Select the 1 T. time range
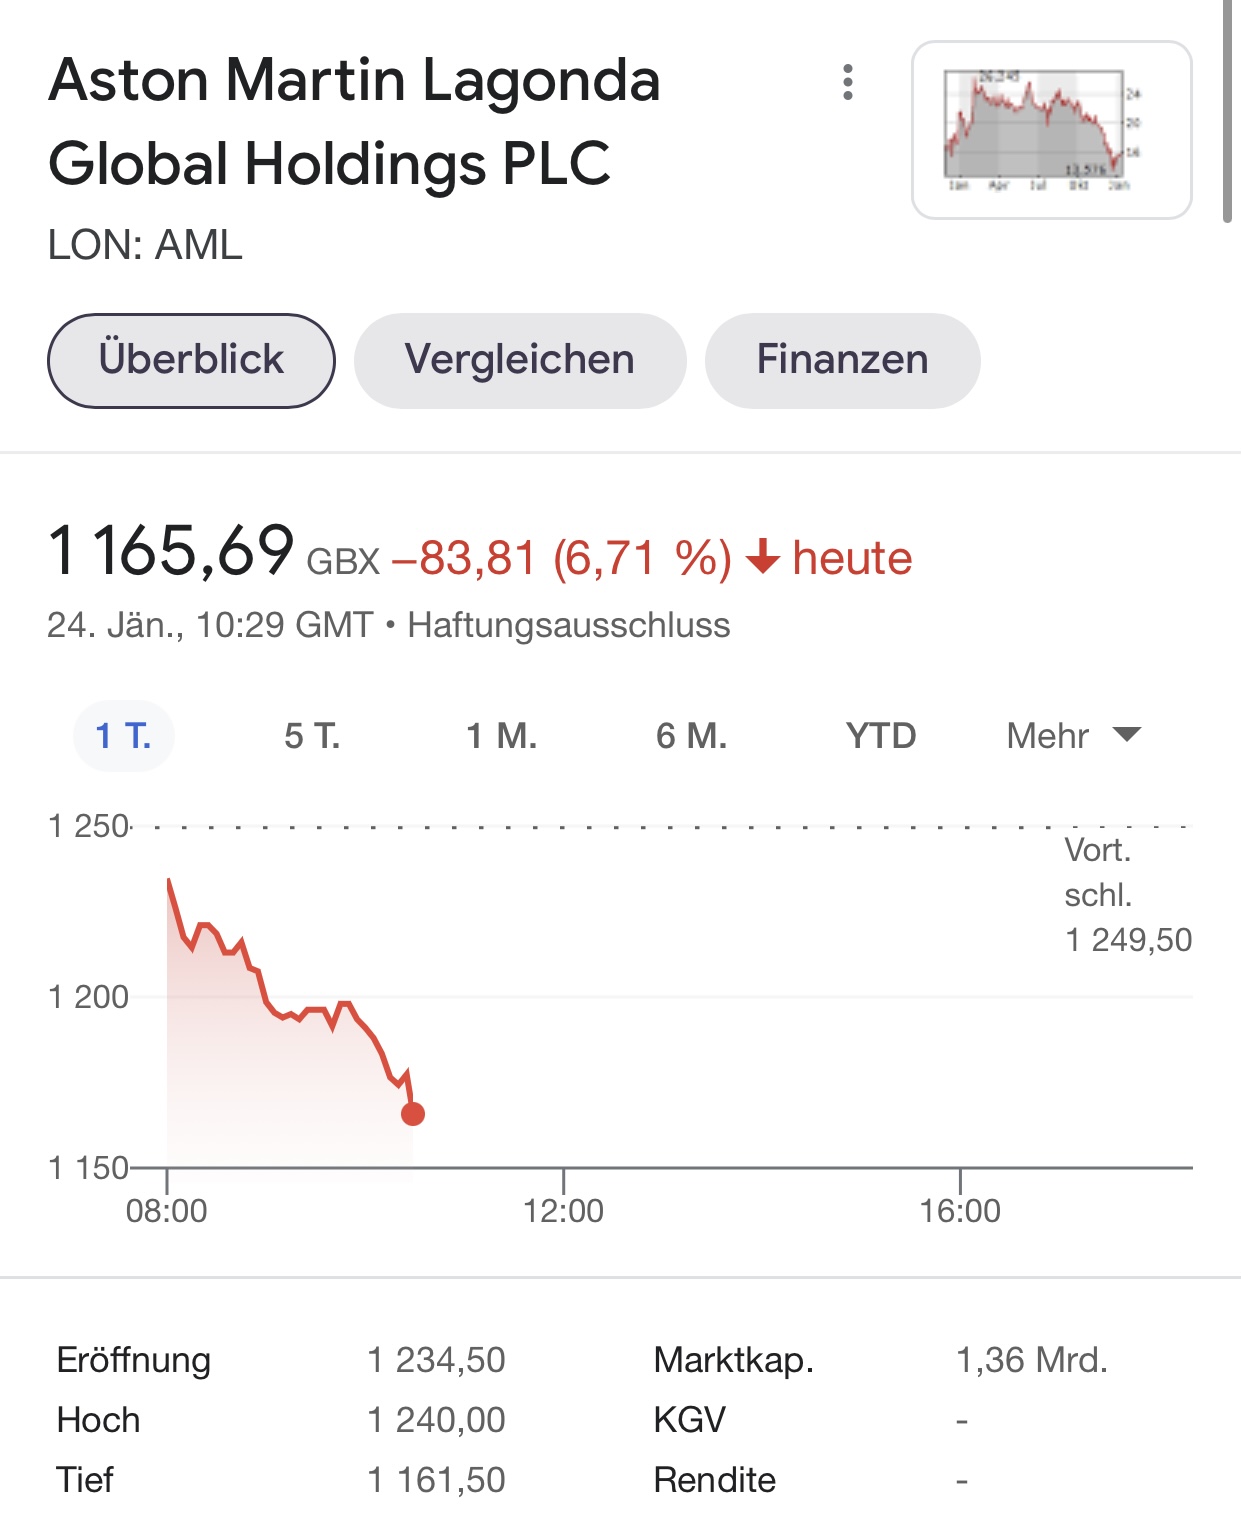1241x1538 pixels. (x=123, y=736)
